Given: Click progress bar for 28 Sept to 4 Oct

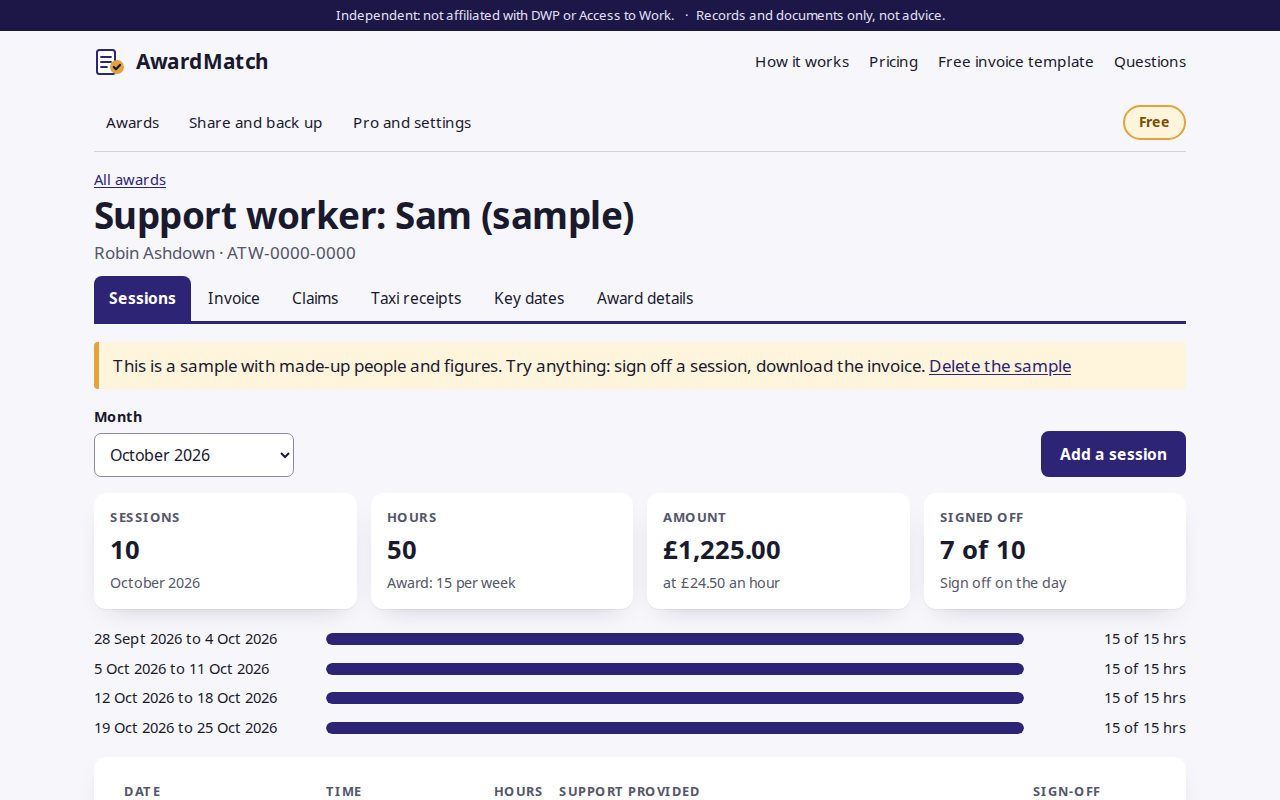Looking at the screenshot, I should 675,639.
